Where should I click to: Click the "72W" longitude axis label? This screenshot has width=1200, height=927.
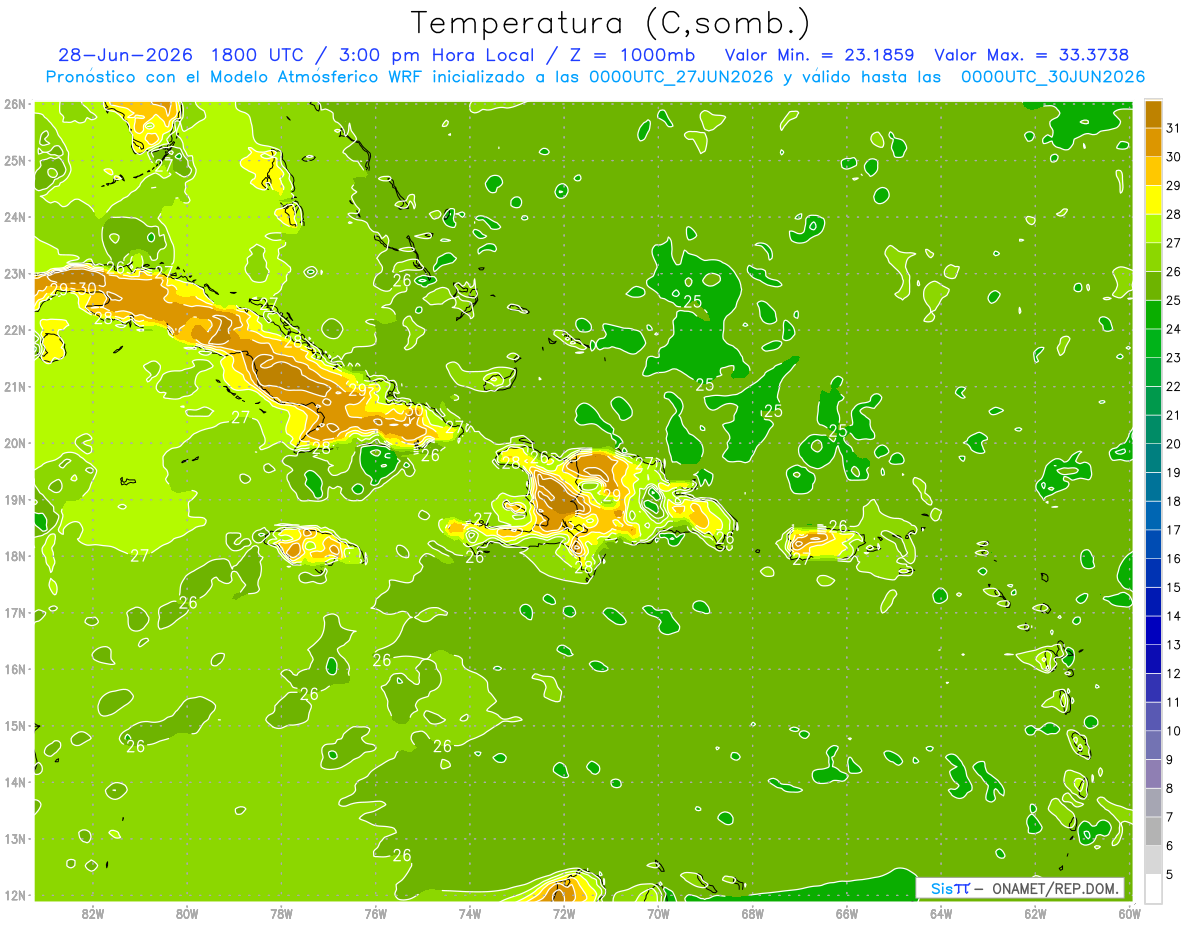click(x=564, y=913)
